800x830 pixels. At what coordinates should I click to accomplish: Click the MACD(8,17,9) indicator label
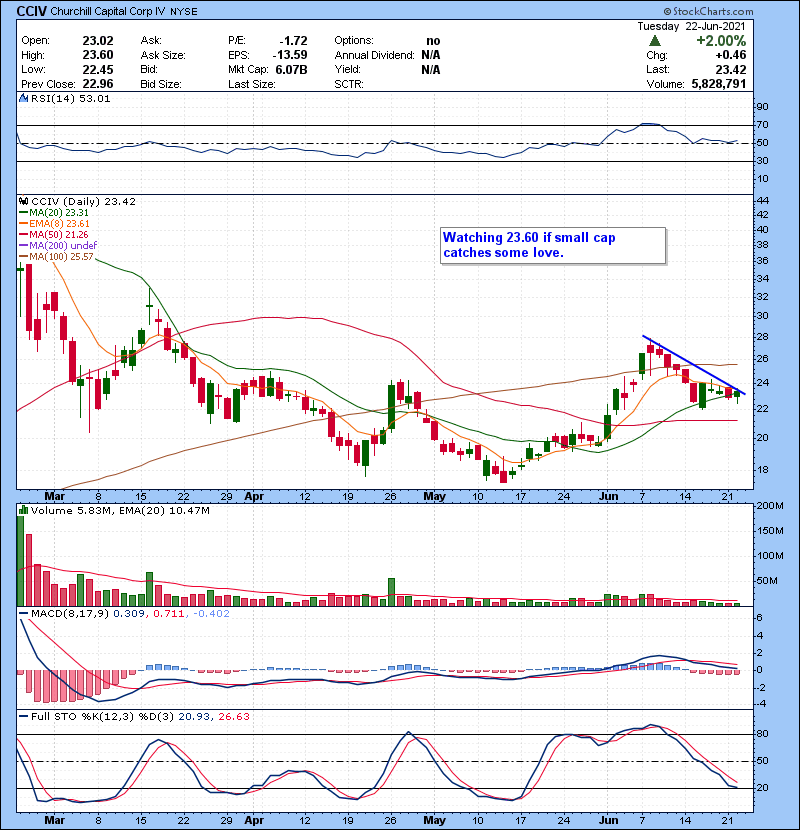(x=71, y=614)
